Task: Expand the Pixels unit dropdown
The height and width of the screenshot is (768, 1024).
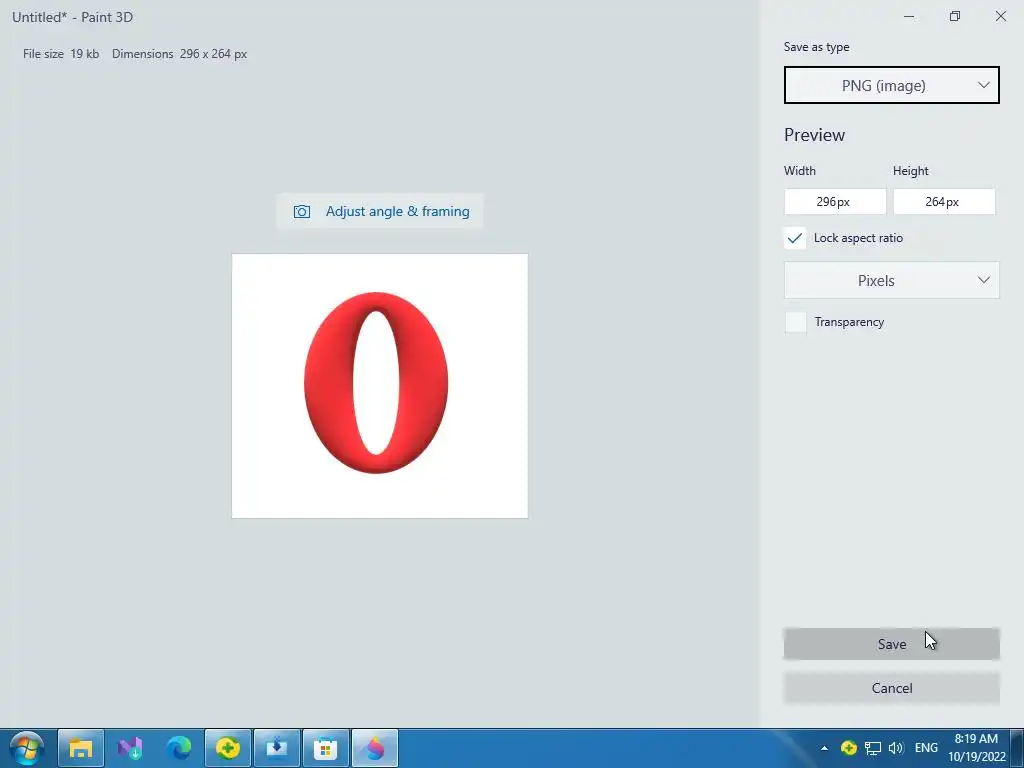Action: [891, 280]
